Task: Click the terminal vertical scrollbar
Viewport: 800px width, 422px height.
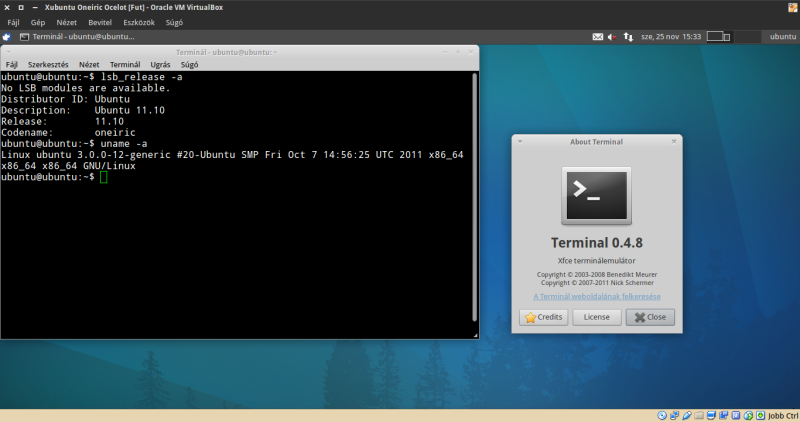Action: tap(474, 197)
